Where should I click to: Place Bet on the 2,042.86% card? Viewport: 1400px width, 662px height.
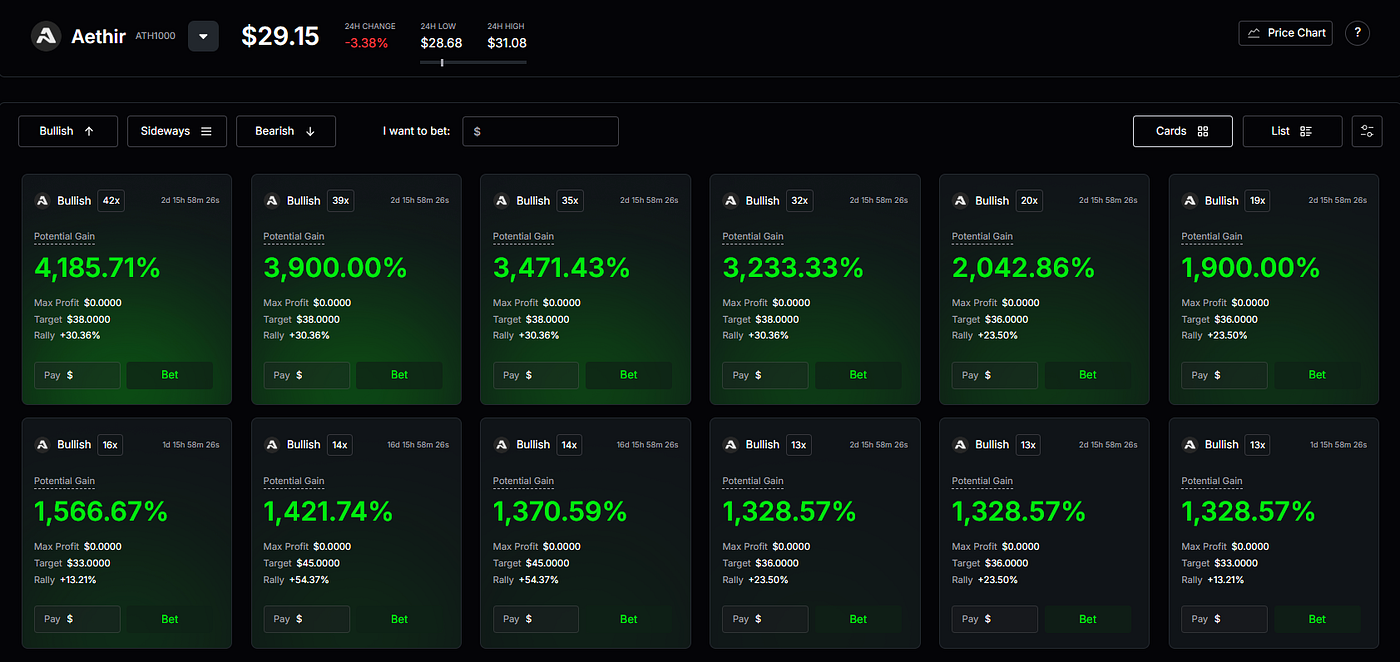point(1088,375)
